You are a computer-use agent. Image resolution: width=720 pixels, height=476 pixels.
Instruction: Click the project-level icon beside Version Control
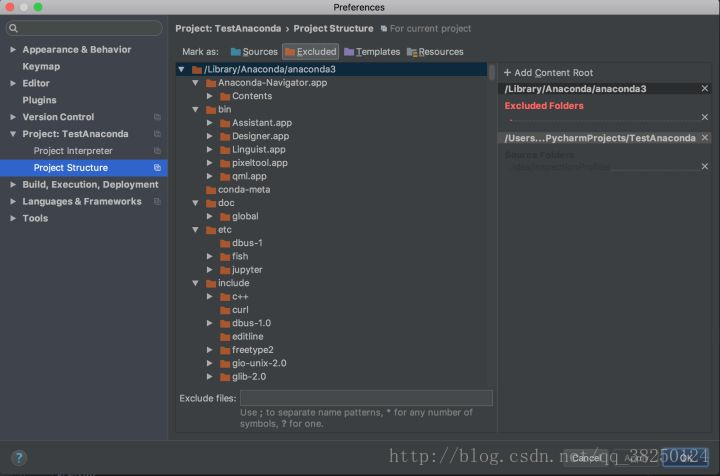pos(157,117)
